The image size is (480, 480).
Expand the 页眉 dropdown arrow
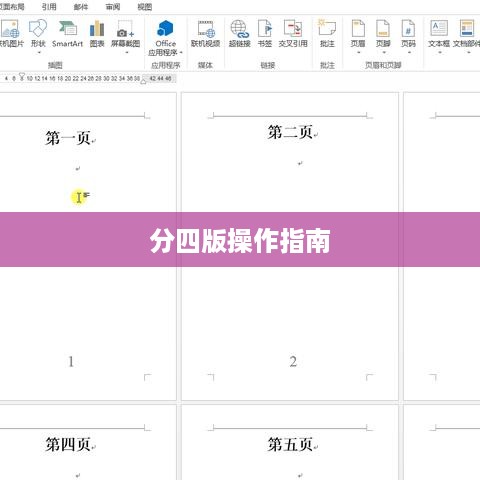tap(359, 53)
